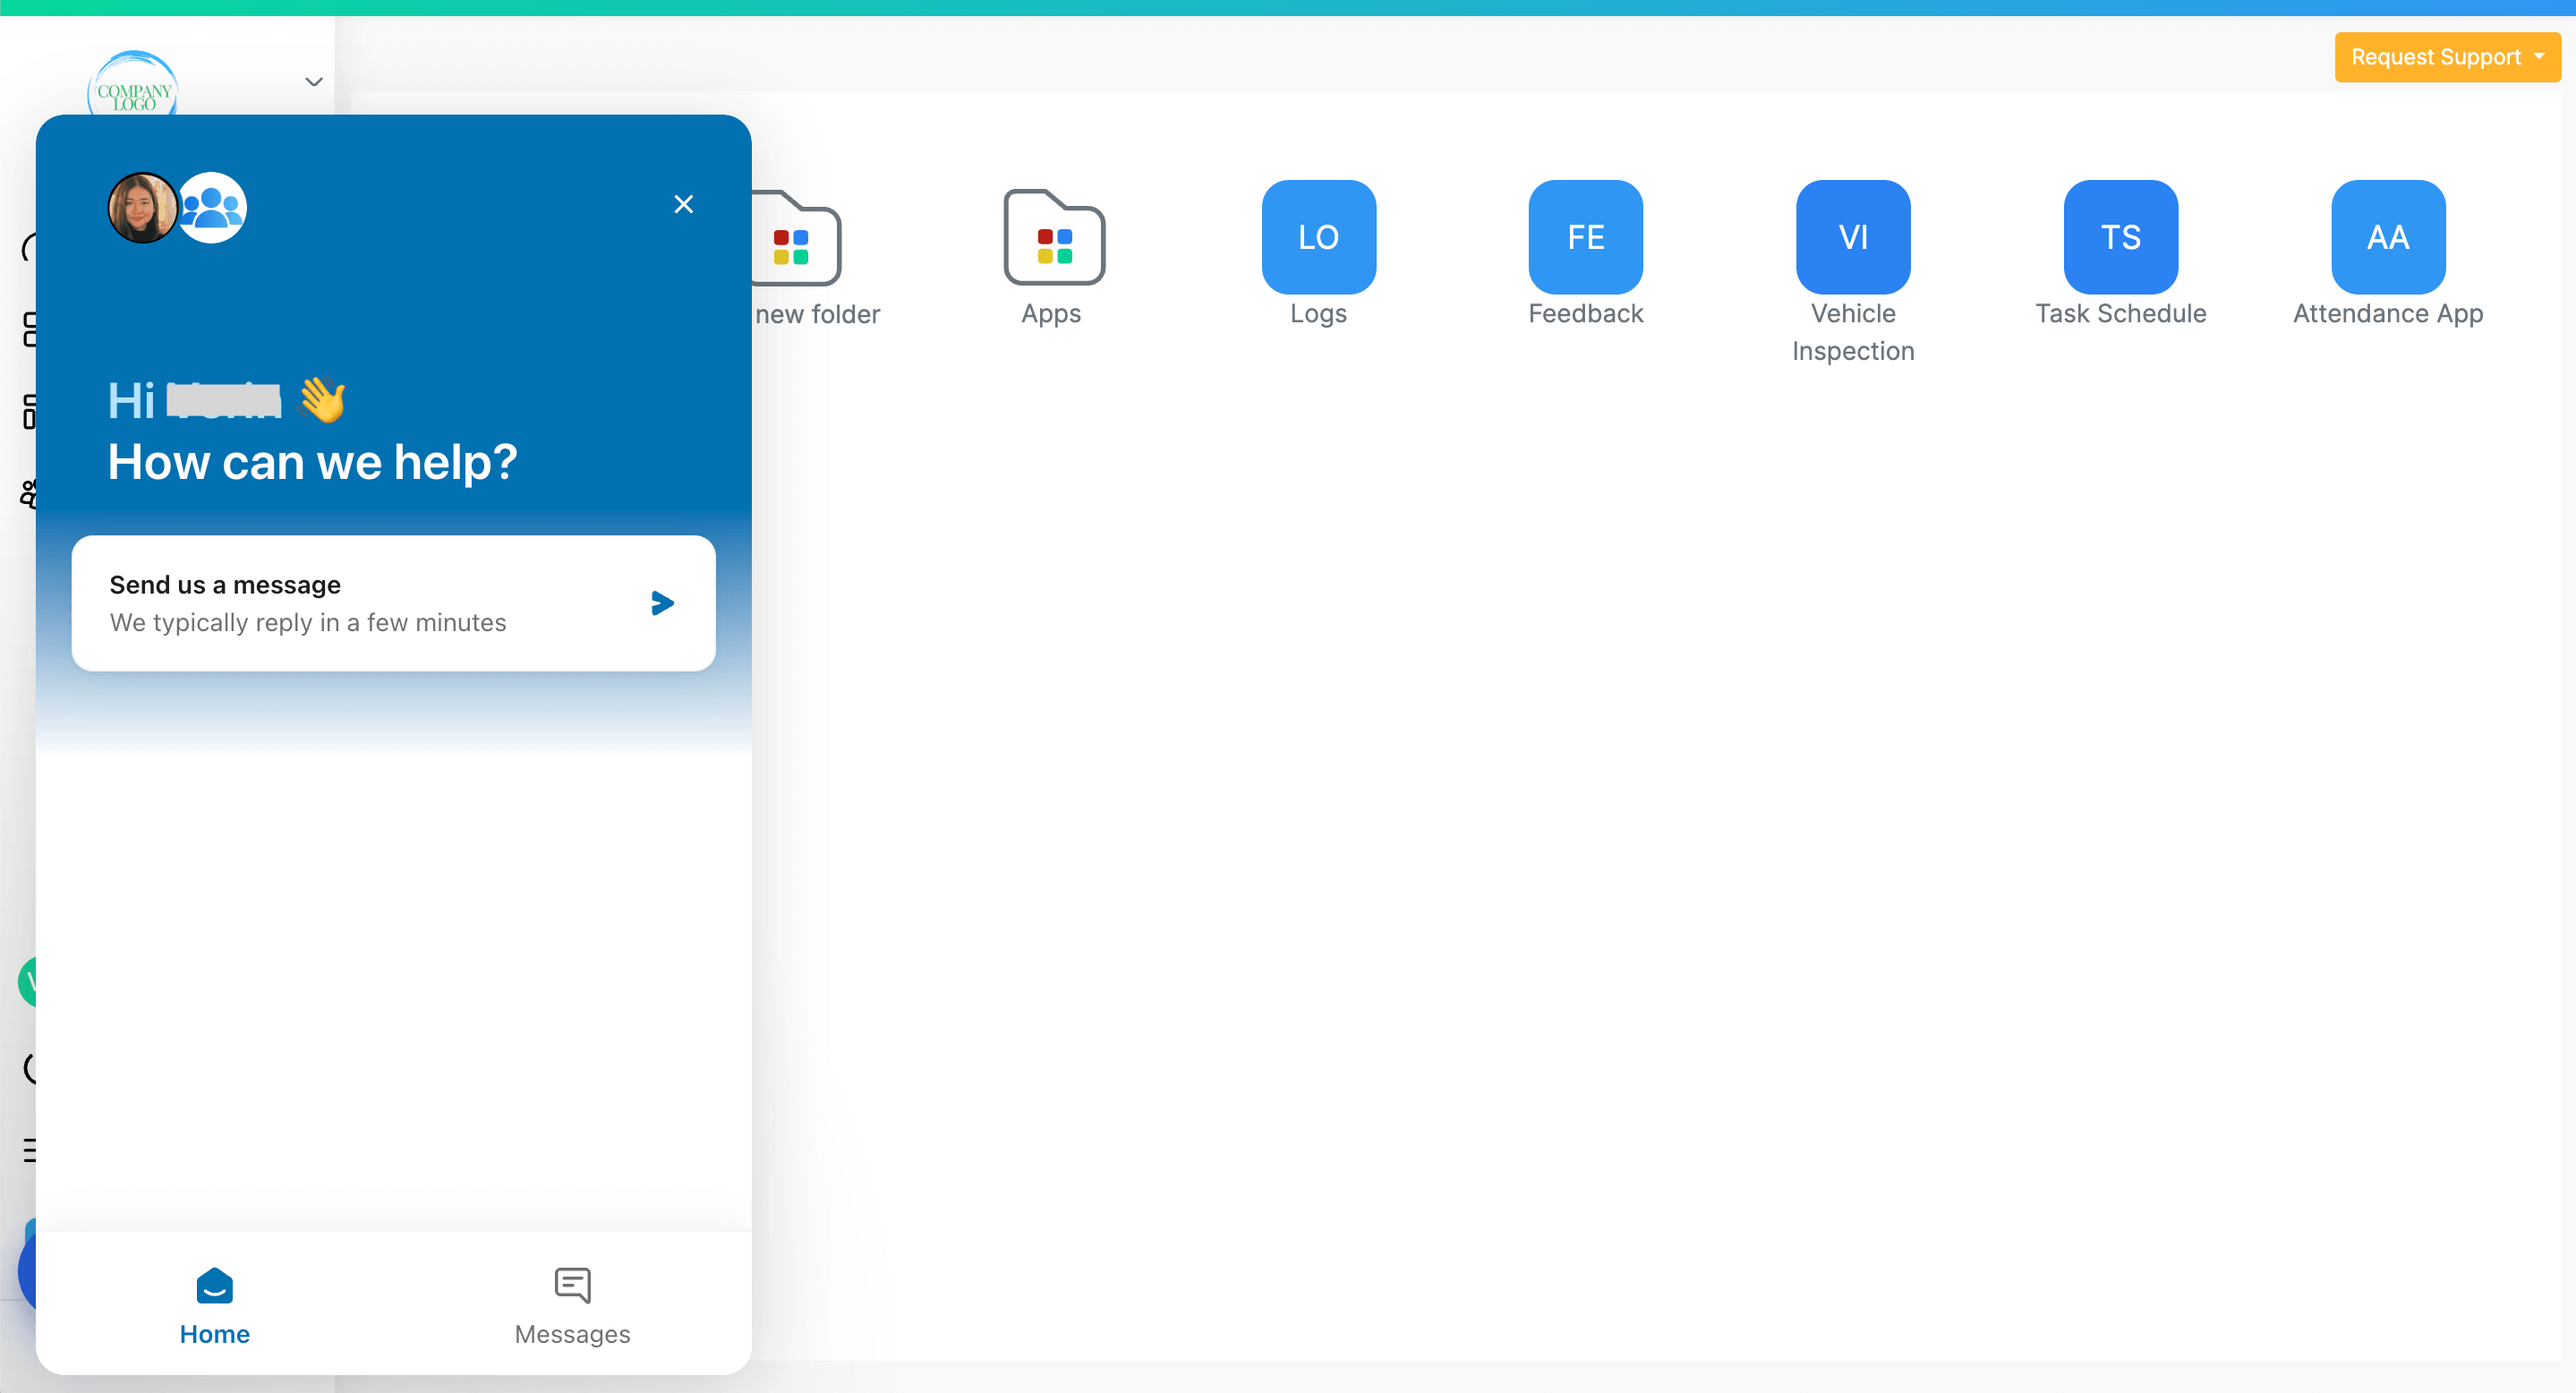Click the Task Schedule label text
Screen dimensions: 2576x1393
click(x=2120, y=314)
